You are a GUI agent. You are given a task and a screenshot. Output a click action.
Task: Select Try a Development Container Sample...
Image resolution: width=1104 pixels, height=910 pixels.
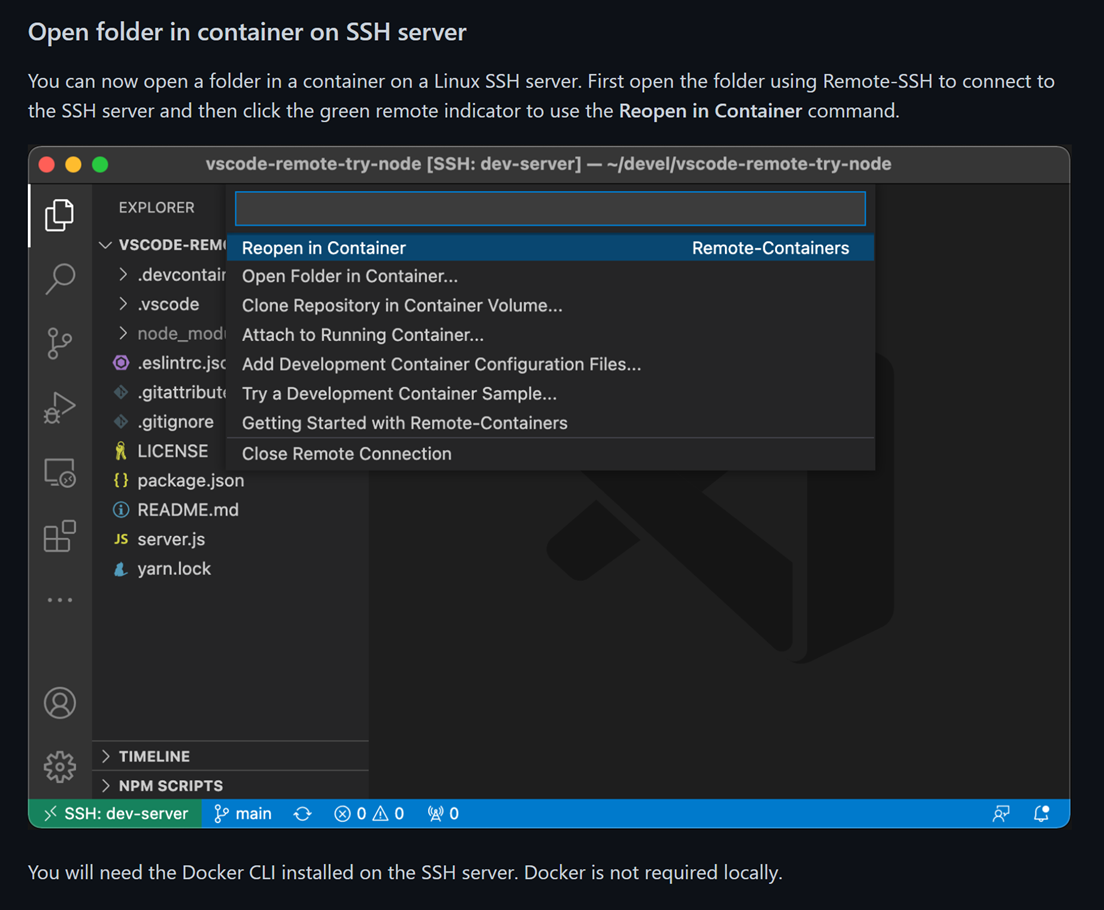(551, 394)
